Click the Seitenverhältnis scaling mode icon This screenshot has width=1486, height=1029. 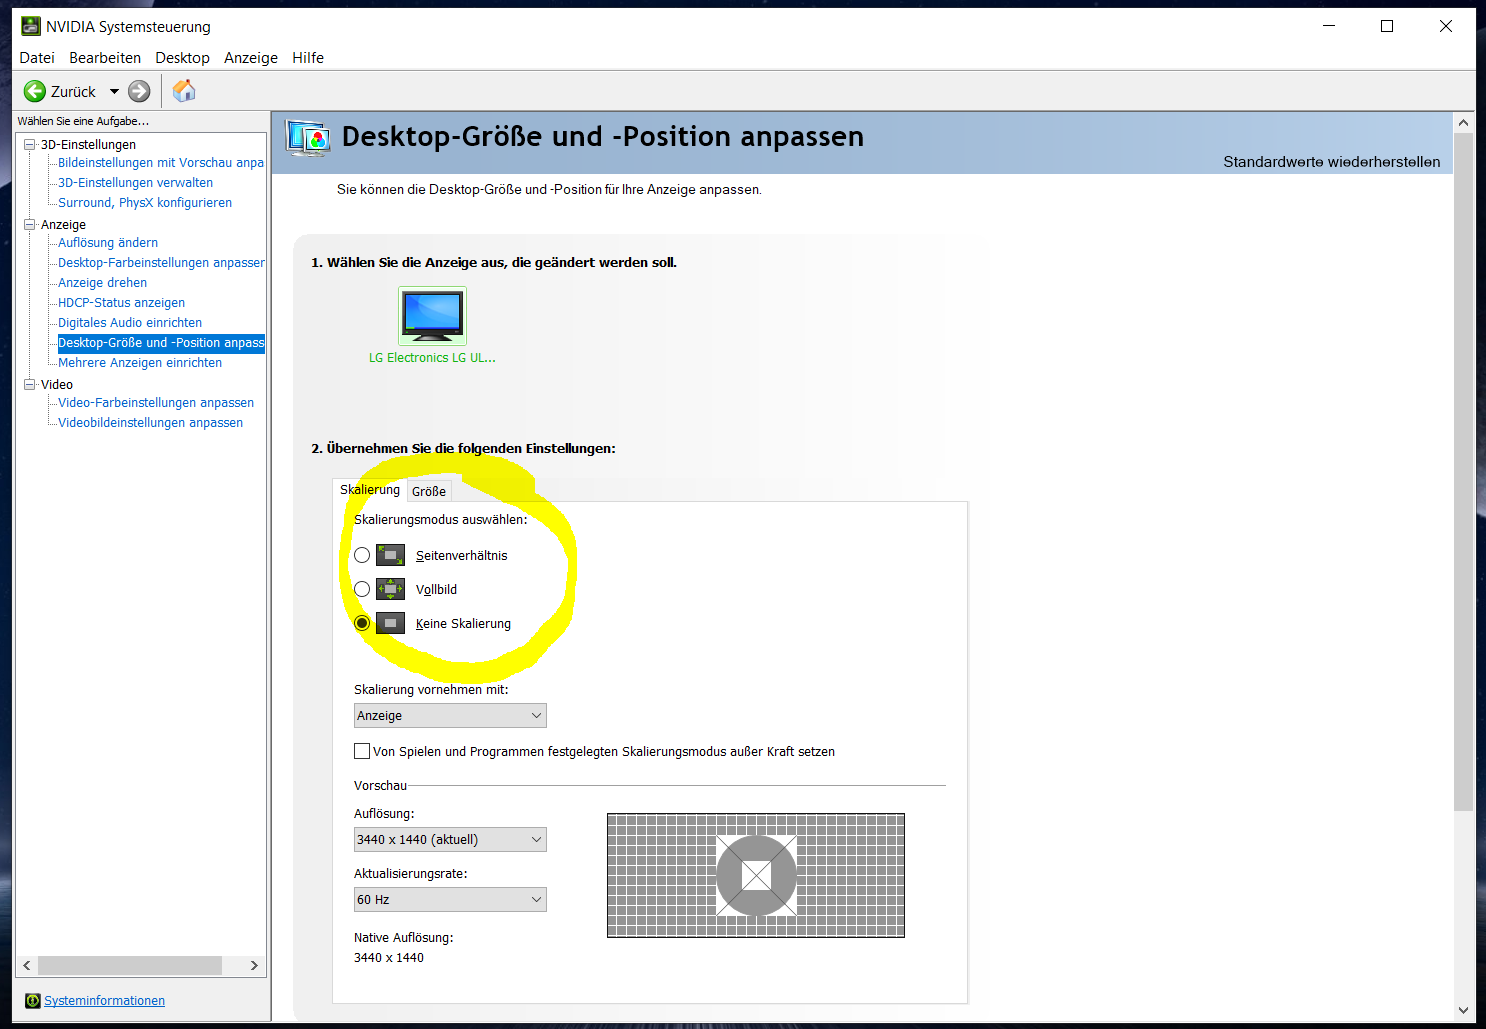coord(390,555)
